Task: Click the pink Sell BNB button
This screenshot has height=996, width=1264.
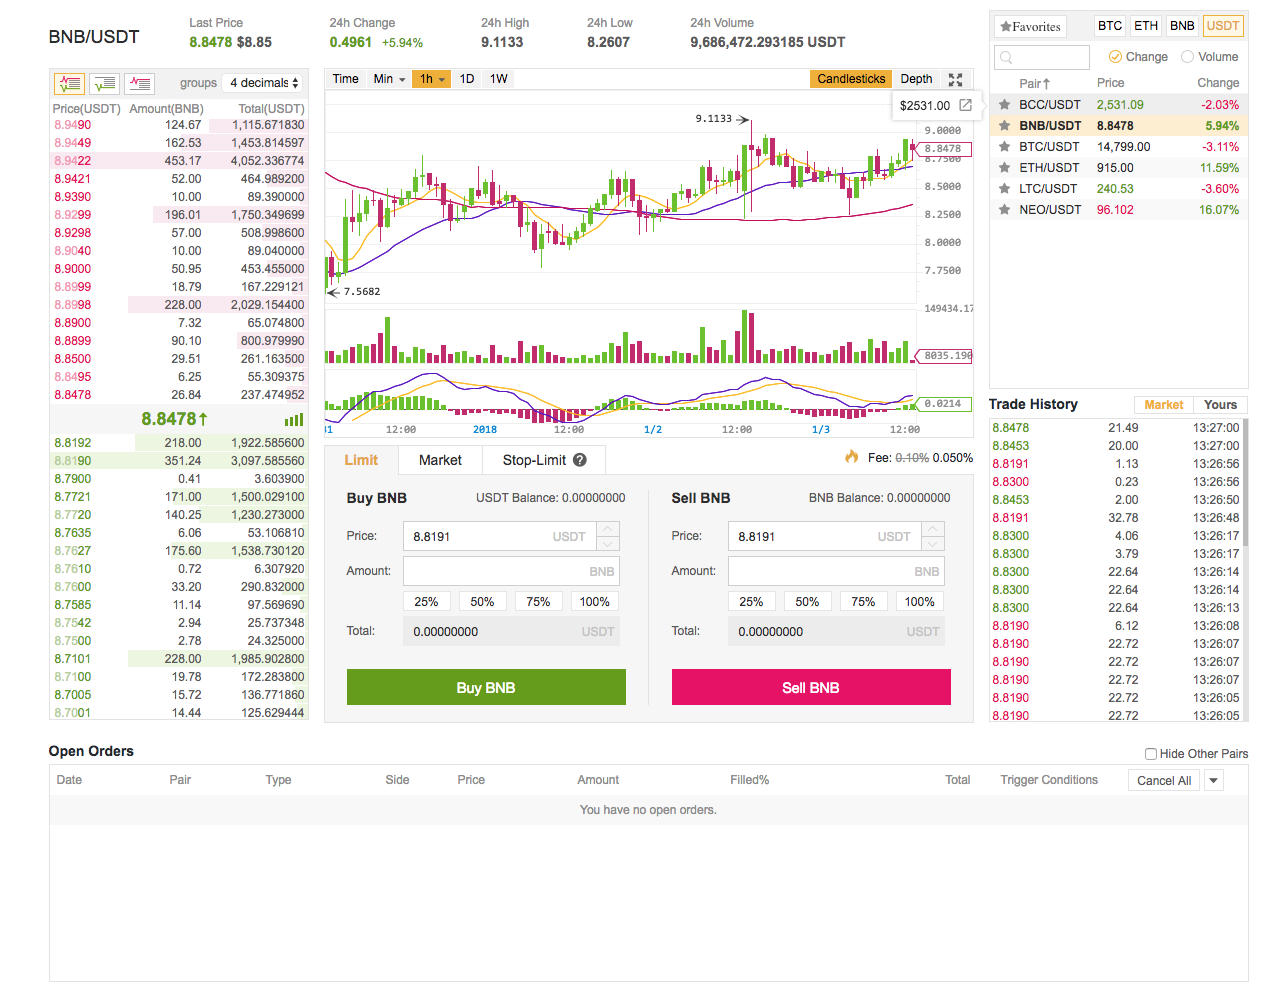Action: click(811, 687)
